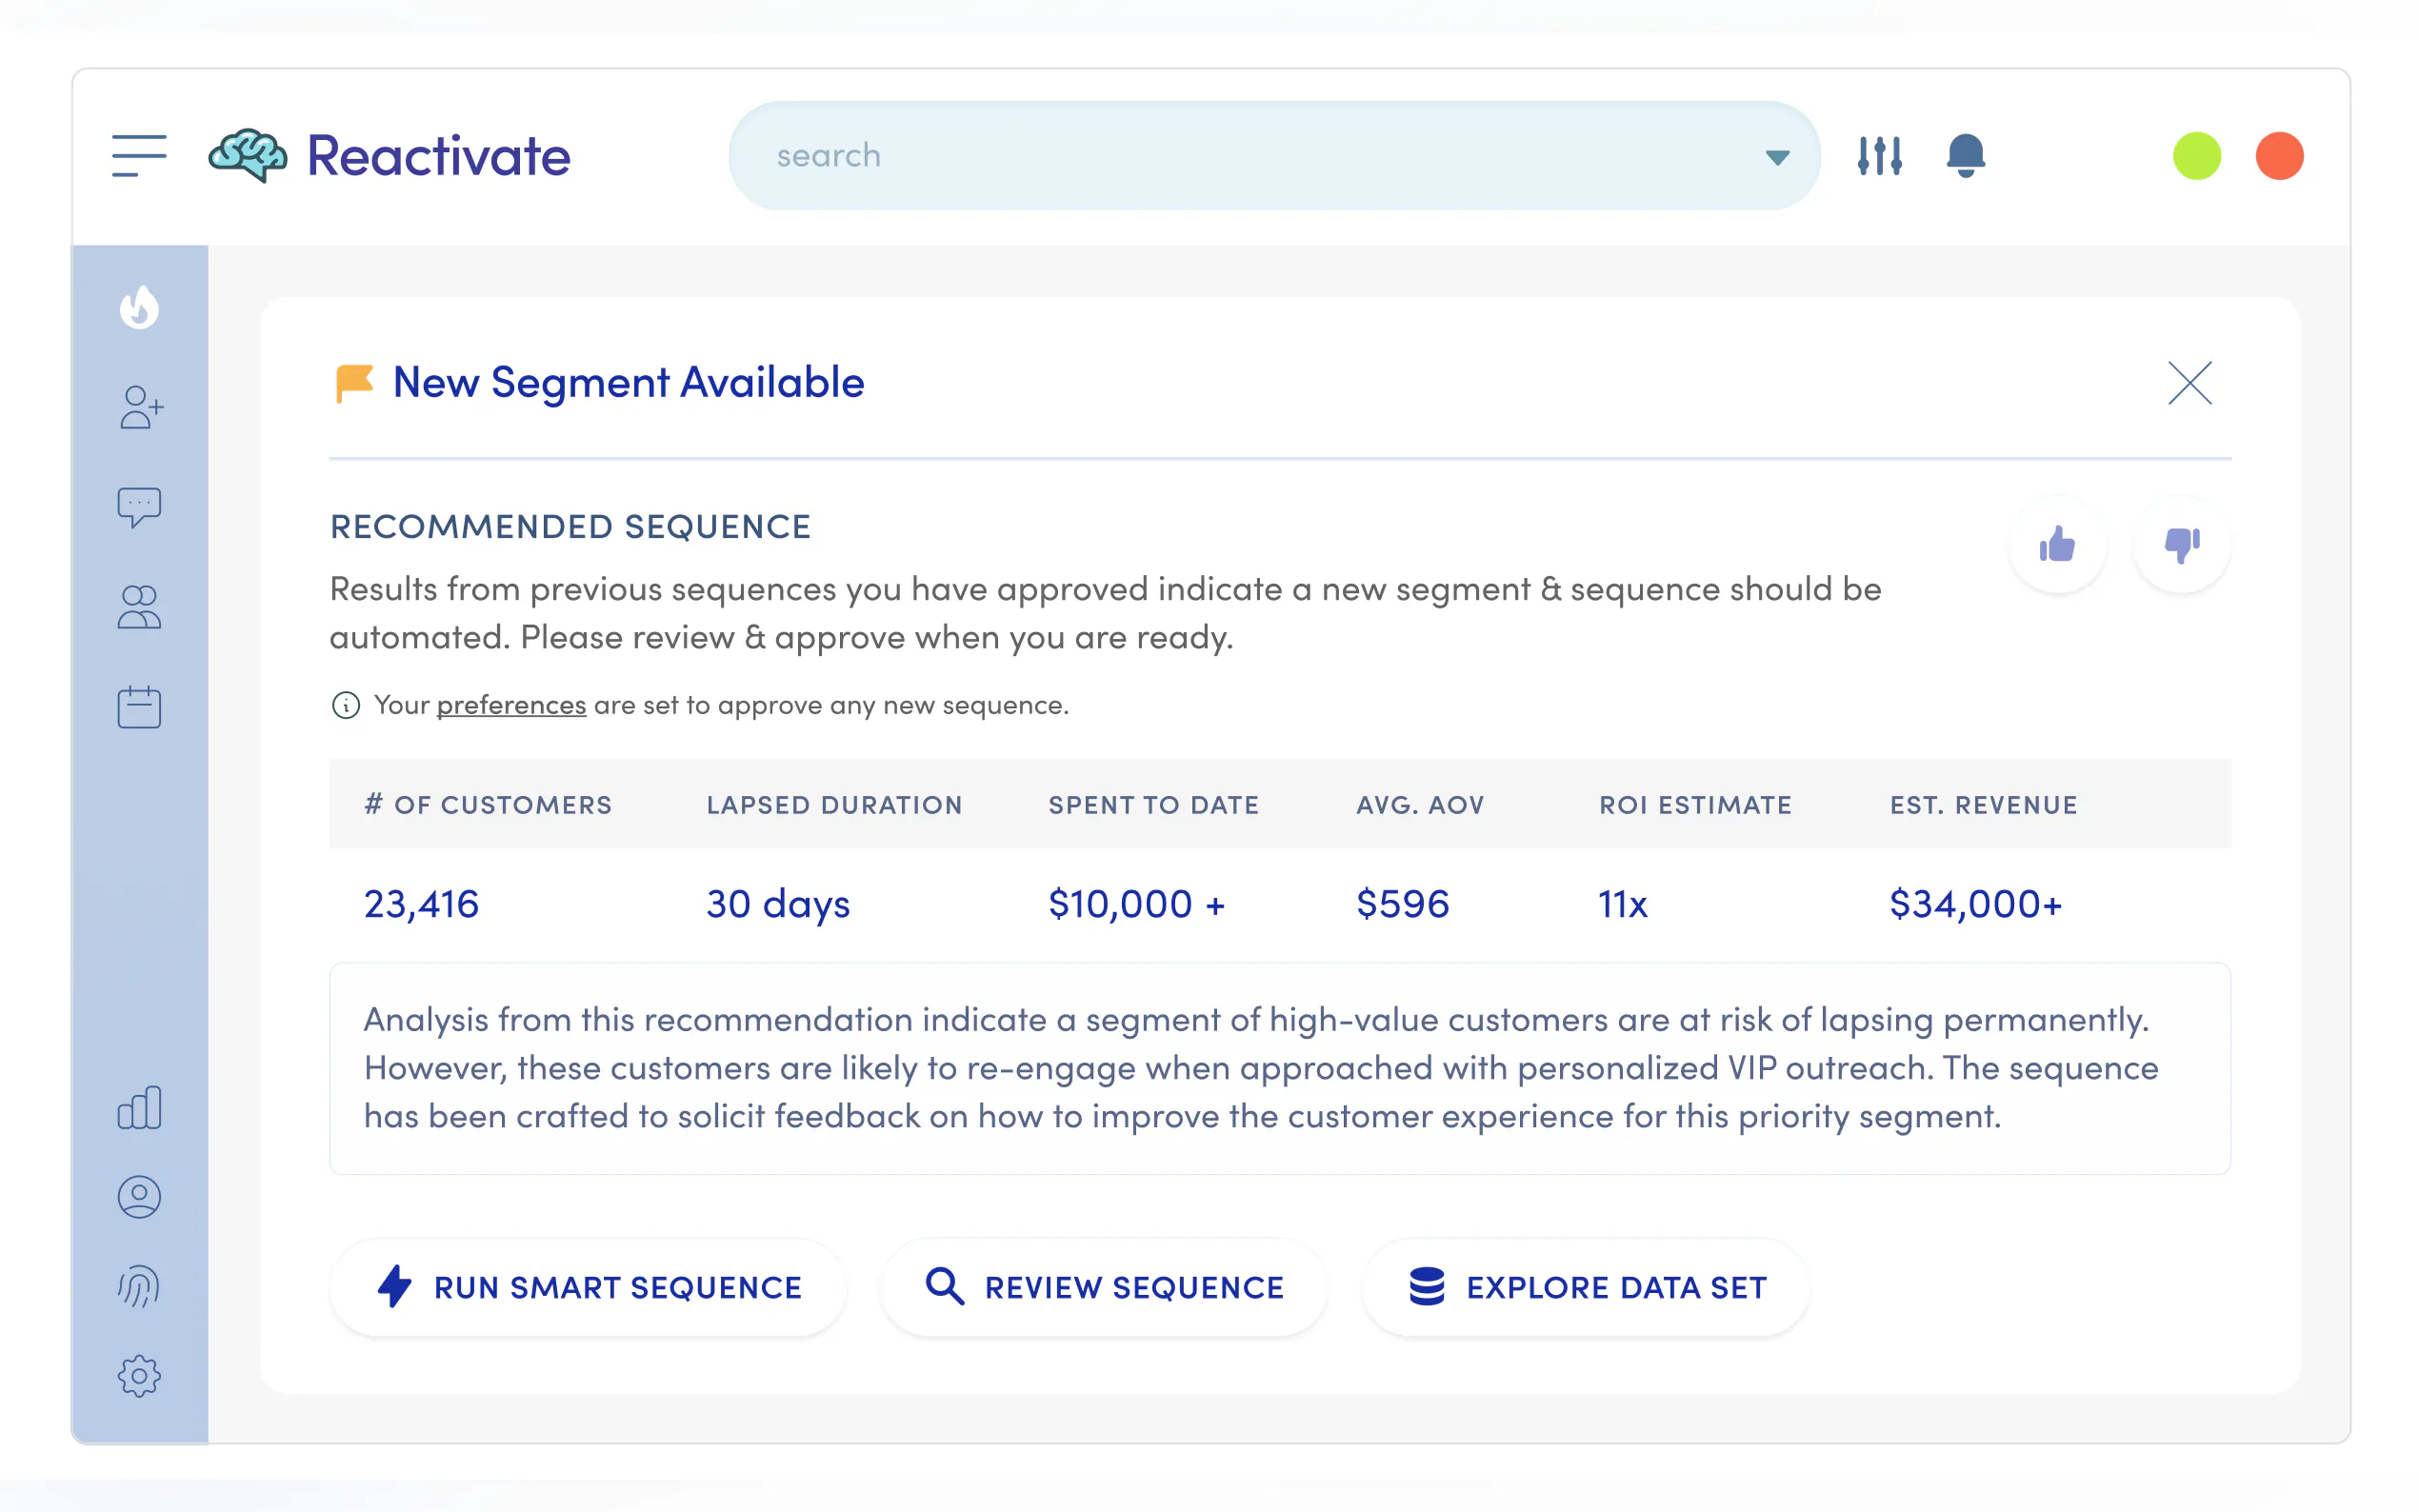Open the chat messages sidebar icon

[139, 507]
